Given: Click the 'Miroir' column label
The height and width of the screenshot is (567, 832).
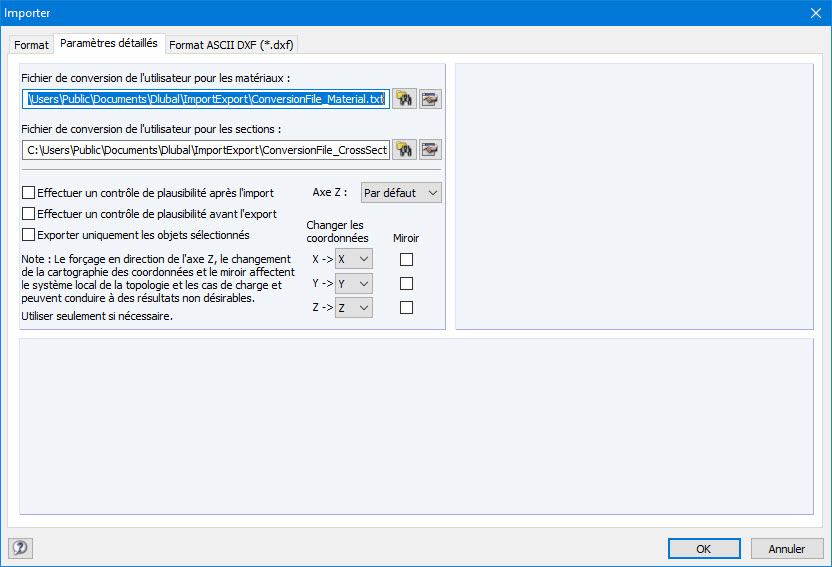Looking at the screenshot, I should 406,238.
